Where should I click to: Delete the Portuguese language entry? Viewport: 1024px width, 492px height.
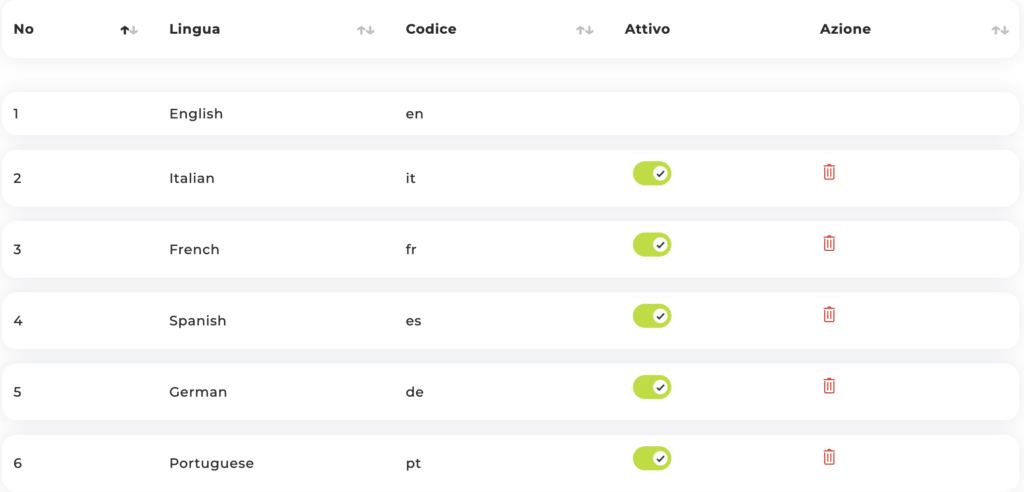click(829, 457)
